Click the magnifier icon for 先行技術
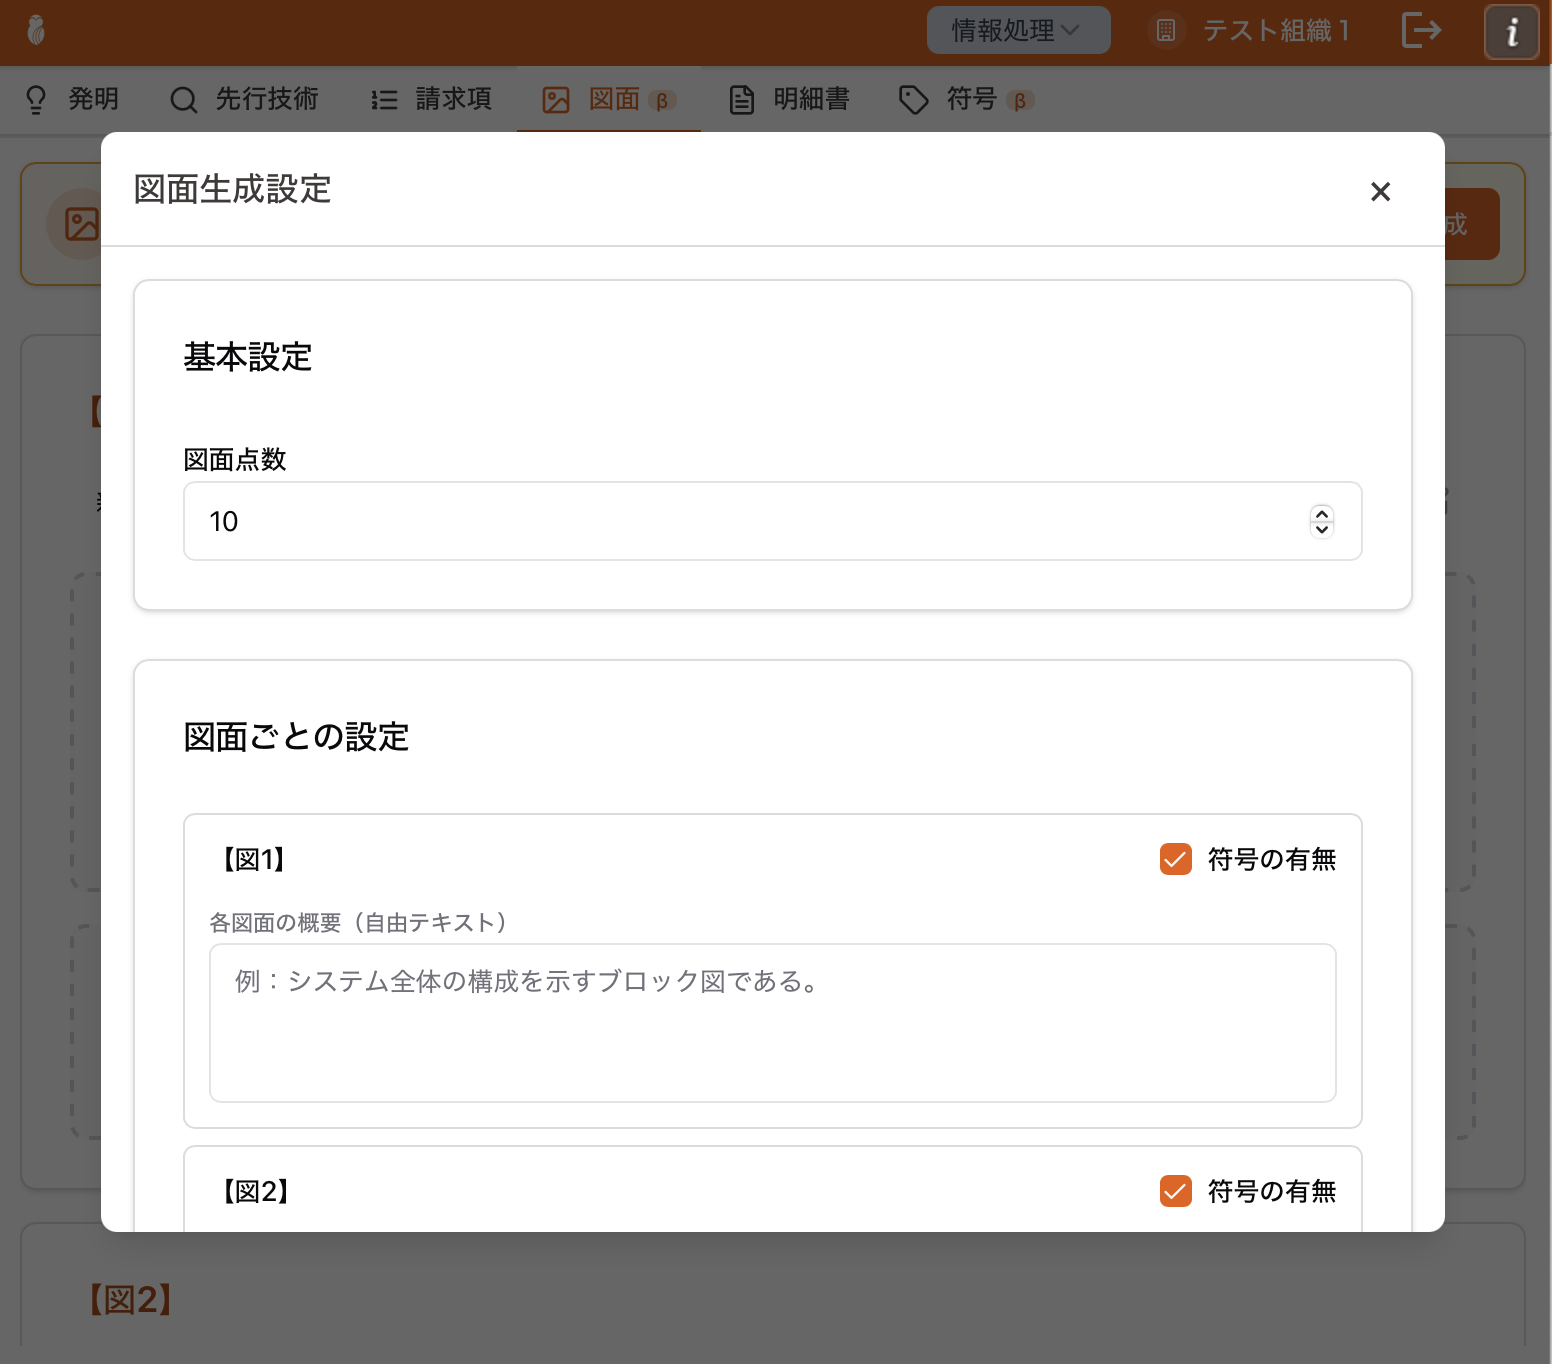This screenshot has height=1364, width=1552. pos(183,99)
